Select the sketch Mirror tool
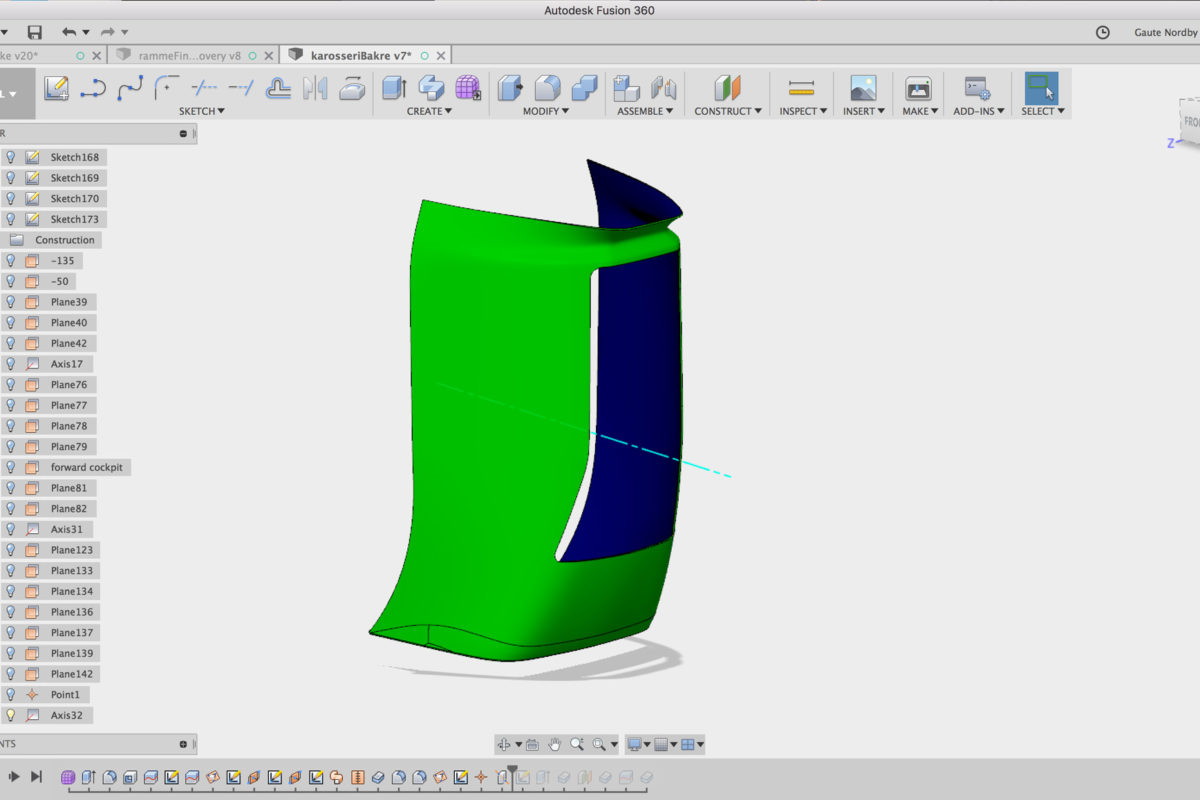Viewport: 1200px width, 800px height. [315, 88]
